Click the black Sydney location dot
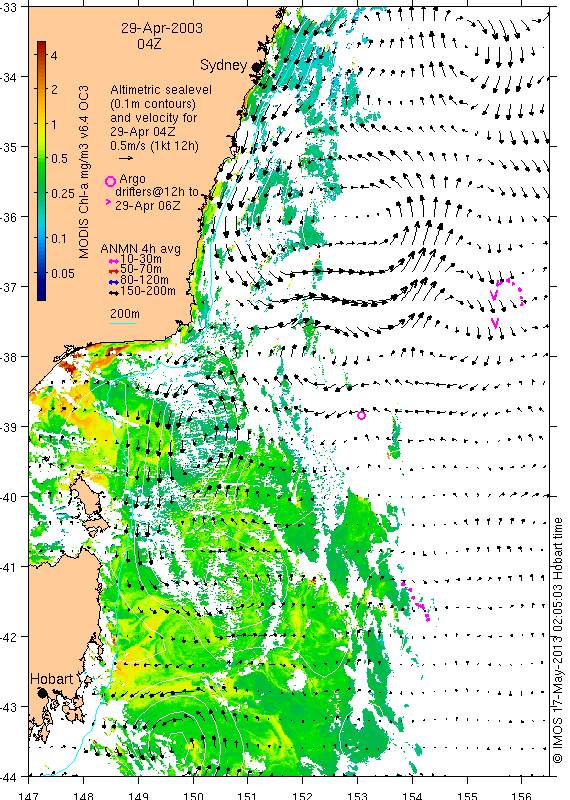The height and width of the screenshot is (800, 570). pyautogui.click(x=257, y=66)
